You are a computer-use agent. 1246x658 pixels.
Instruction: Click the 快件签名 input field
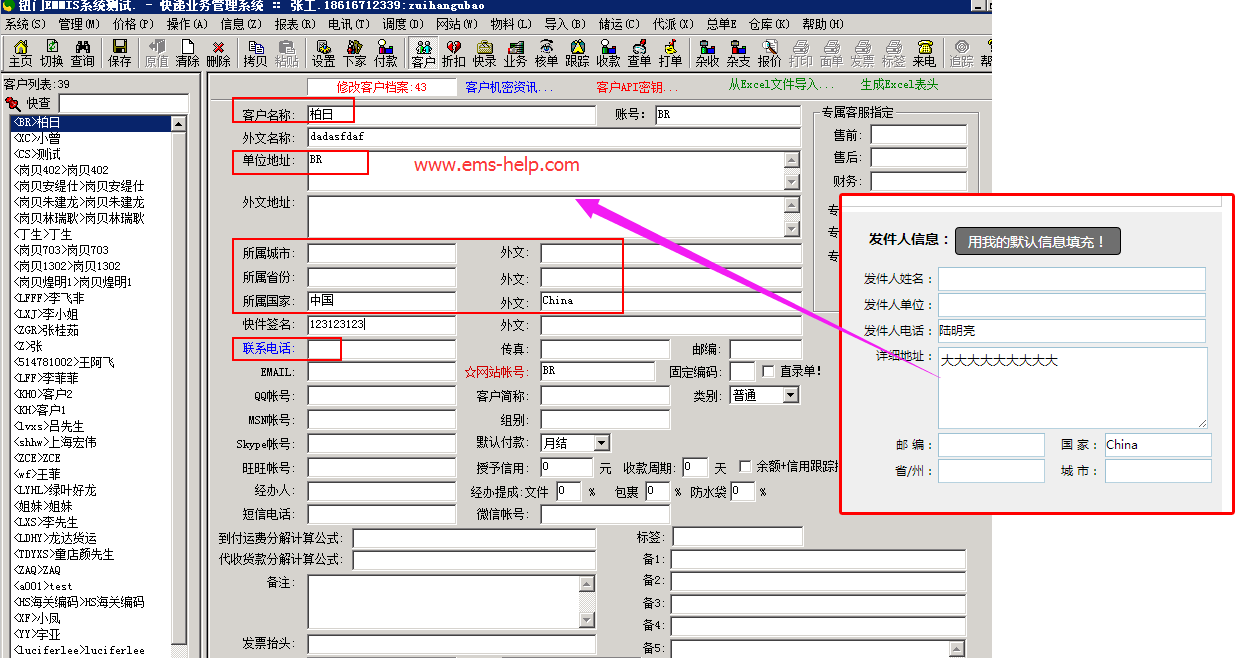381,325
